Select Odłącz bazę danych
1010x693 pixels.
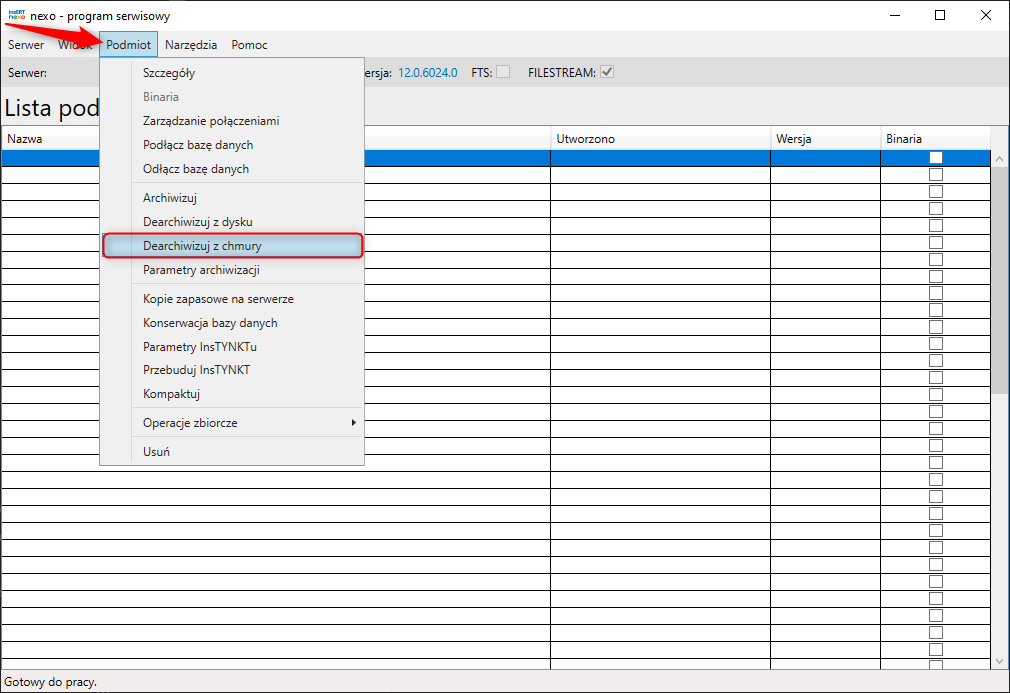pyautogui.click(x=233, y=169)
